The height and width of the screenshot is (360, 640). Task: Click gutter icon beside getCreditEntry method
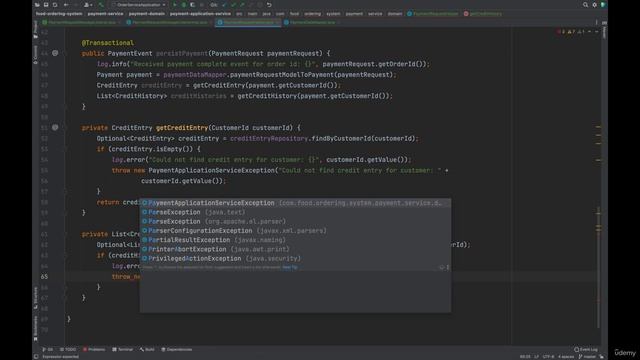click(55, 127)
